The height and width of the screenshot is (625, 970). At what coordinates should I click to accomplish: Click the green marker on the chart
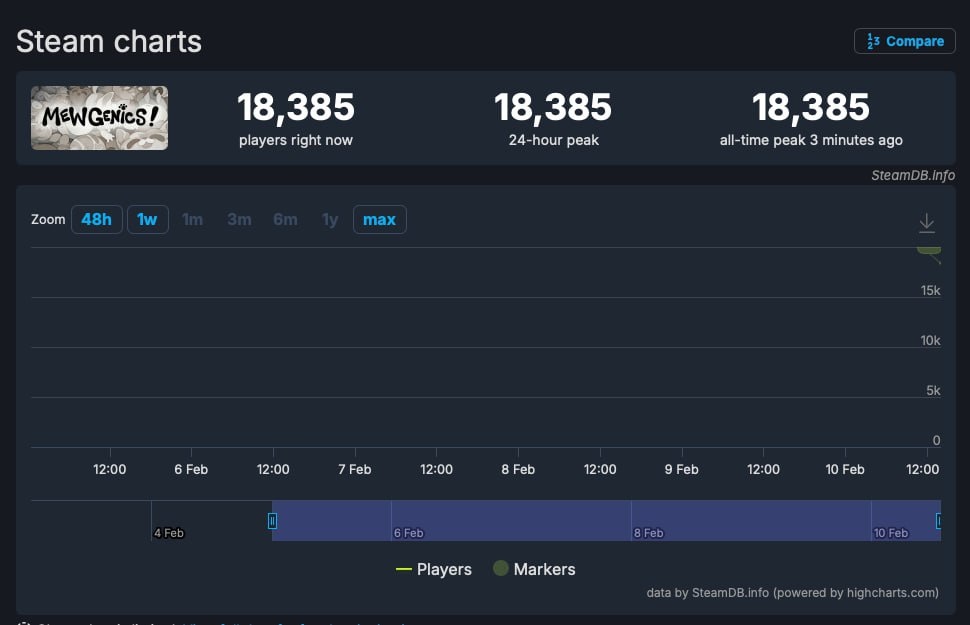click(929, 250)
